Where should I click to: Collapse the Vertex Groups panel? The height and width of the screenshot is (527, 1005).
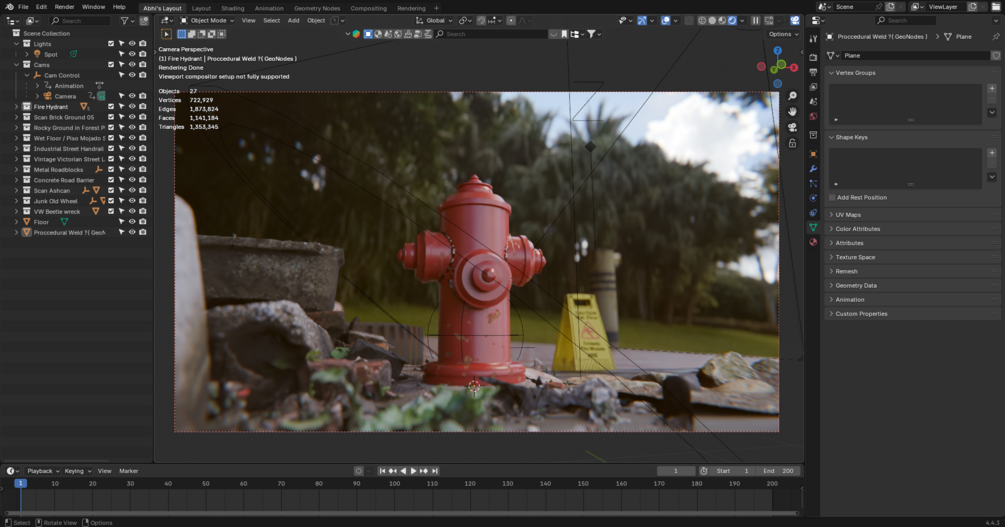point(855,72)
